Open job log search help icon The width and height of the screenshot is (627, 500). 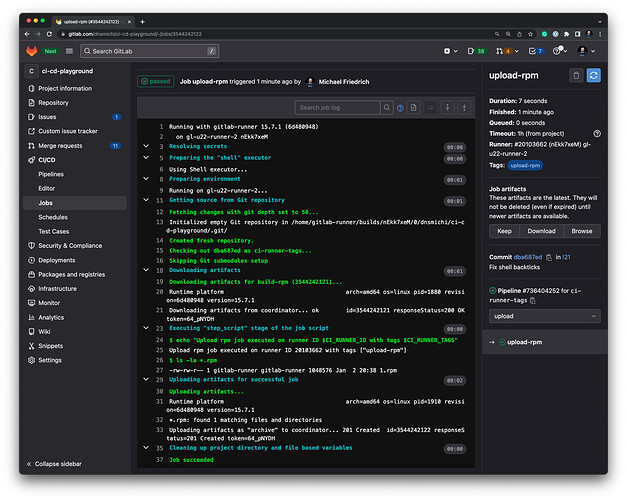(400, 108)
